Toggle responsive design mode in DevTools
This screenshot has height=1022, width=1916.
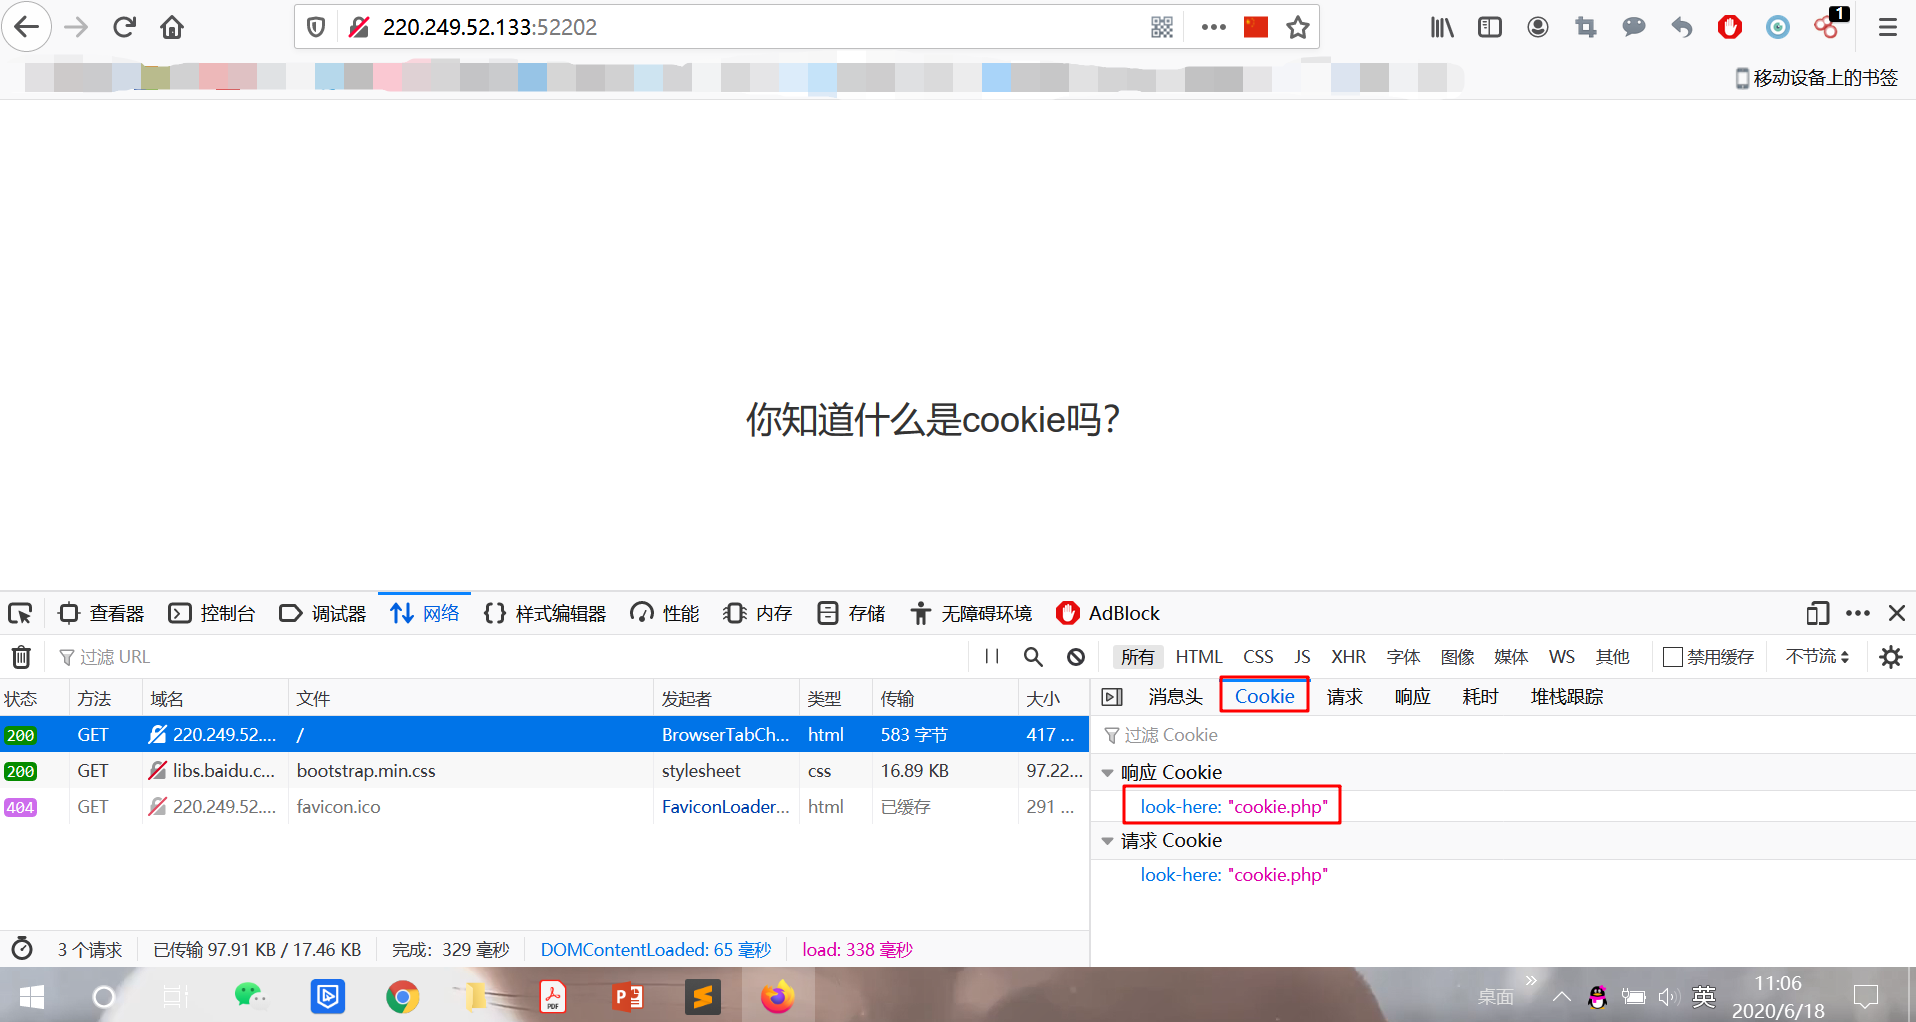tap(1818, 613)
